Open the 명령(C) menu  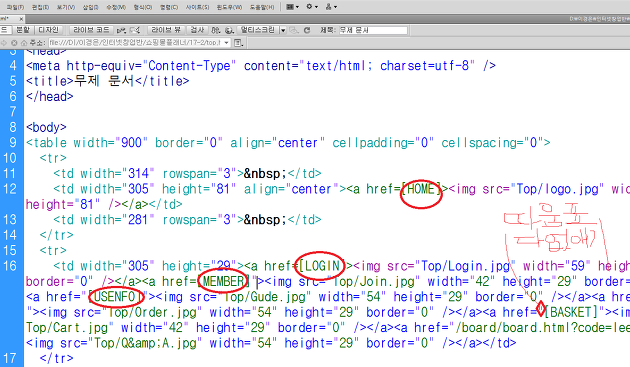169,7
